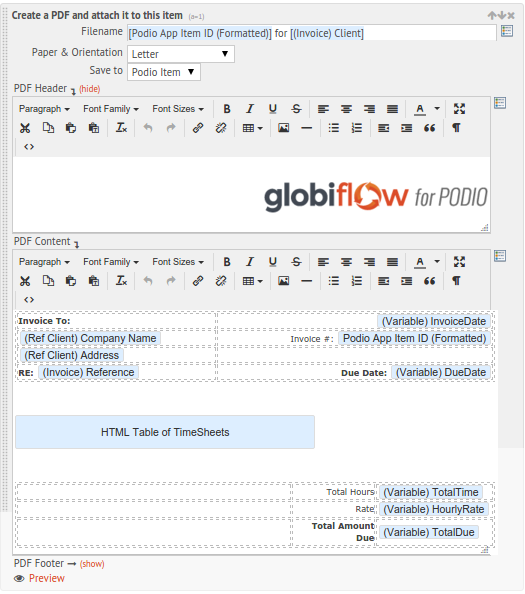Open Font Family dropdown in PDF Content toolbar
The image size is (525, 594).
point(111,262)
